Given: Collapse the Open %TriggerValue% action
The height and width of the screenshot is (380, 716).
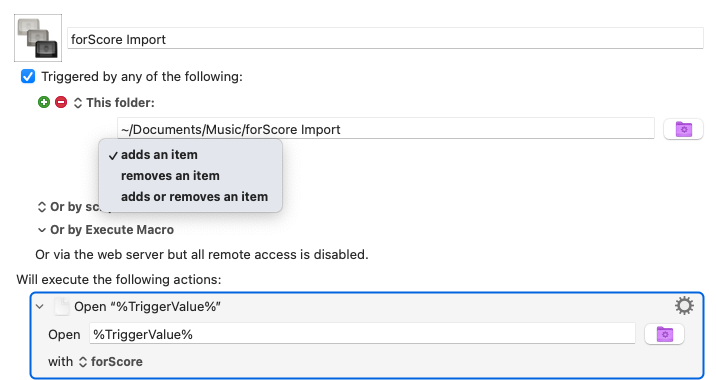Looking at the screenshot, I should pos(40,306).
